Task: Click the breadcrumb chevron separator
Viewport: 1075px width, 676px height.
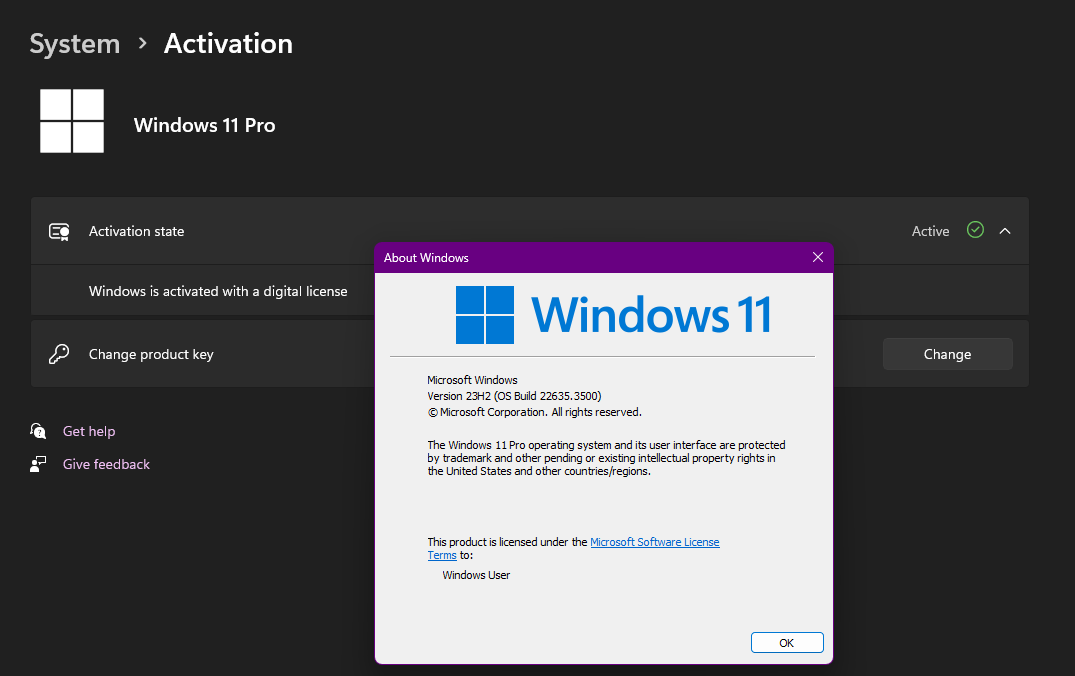Action: (x=143, y=43)
